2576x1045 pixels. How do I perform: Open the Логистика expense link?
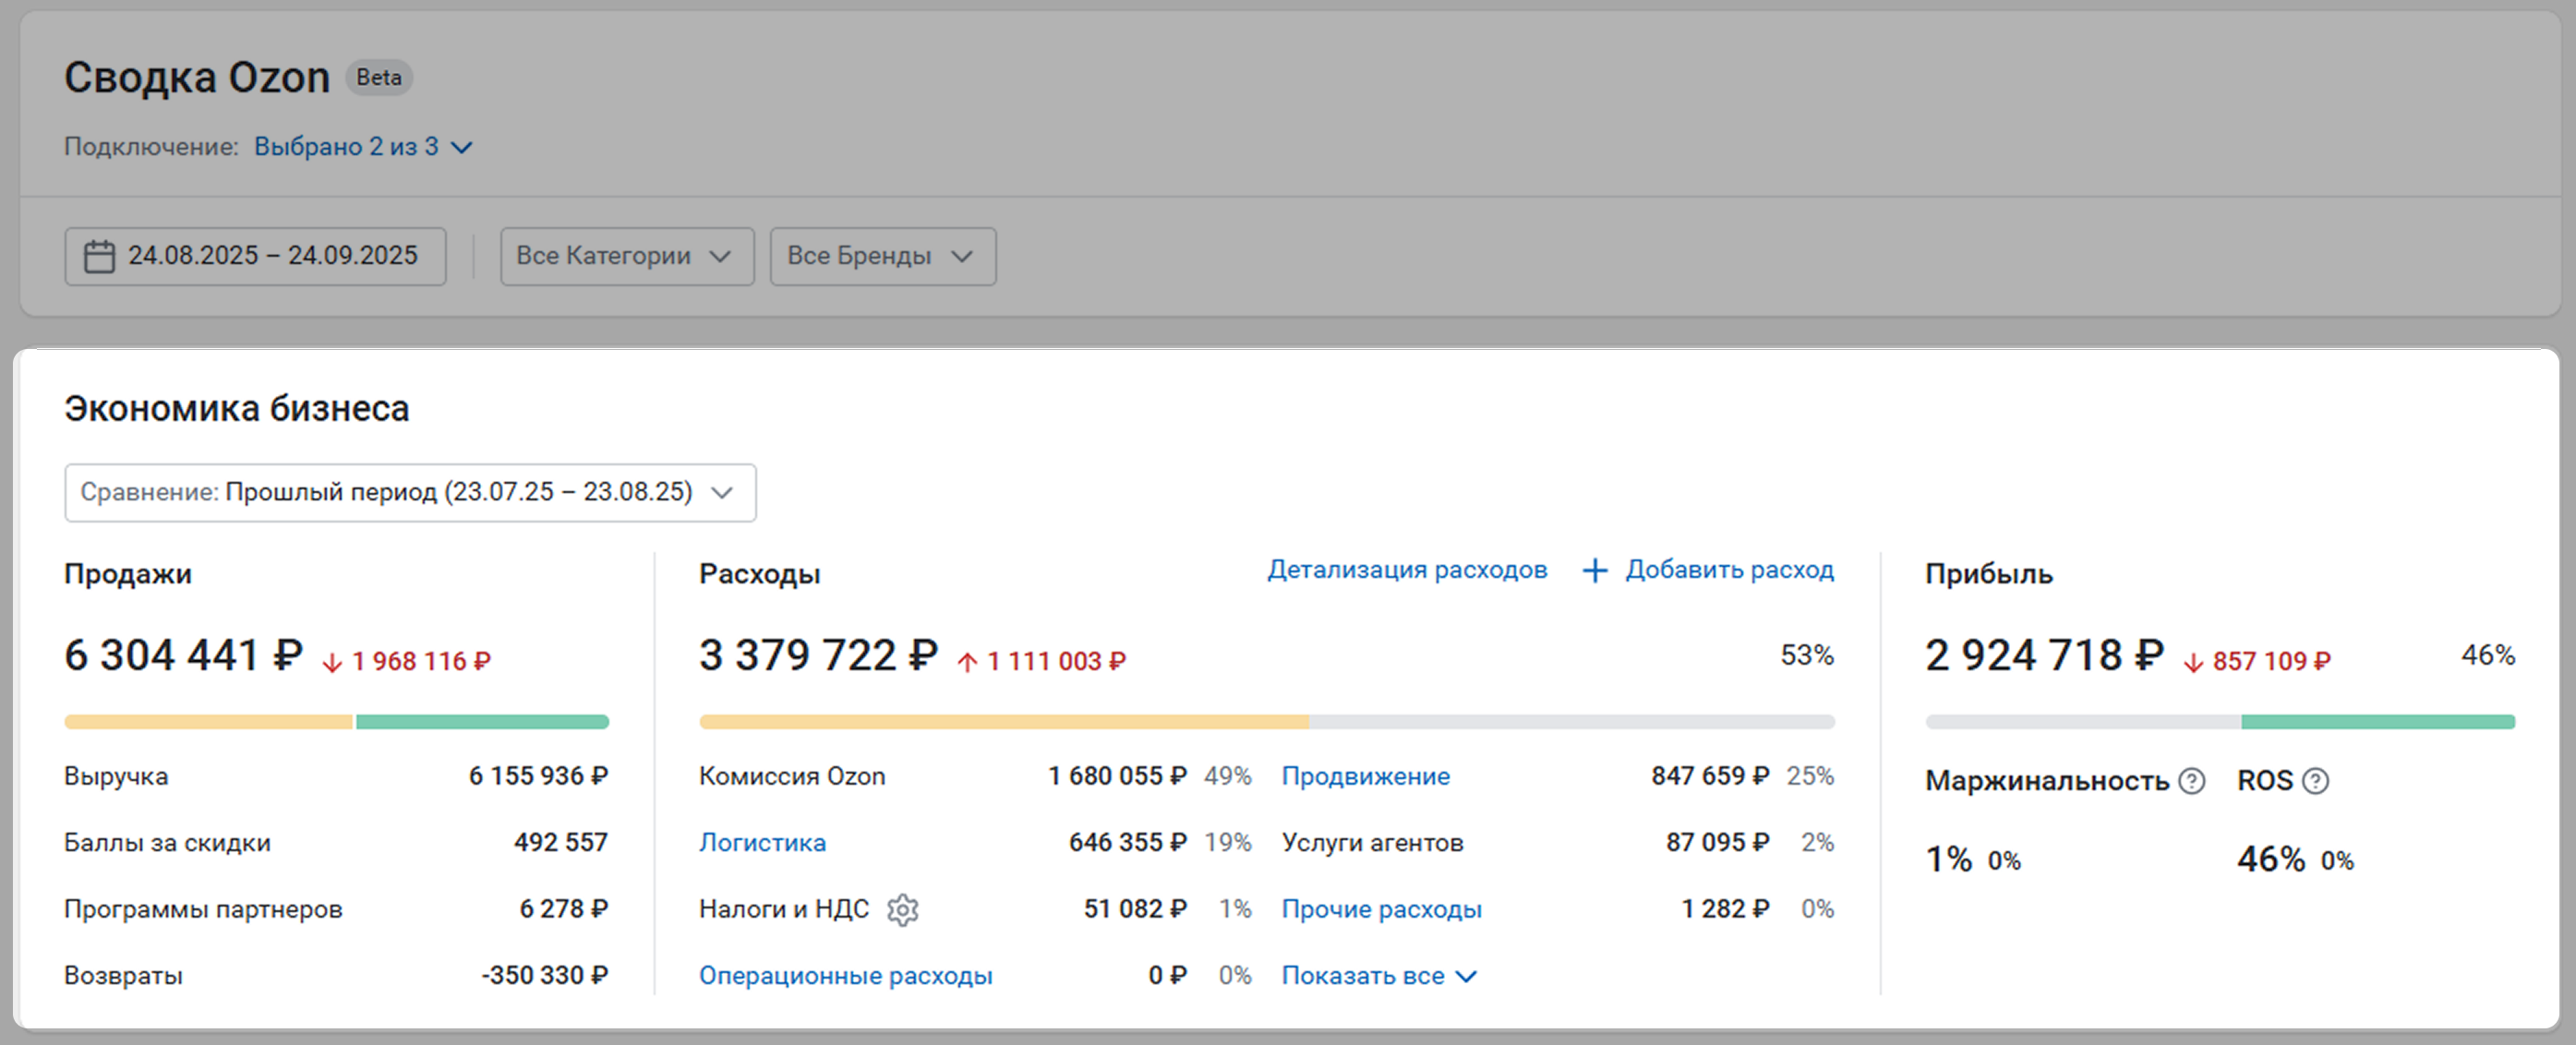coord(762,843)
